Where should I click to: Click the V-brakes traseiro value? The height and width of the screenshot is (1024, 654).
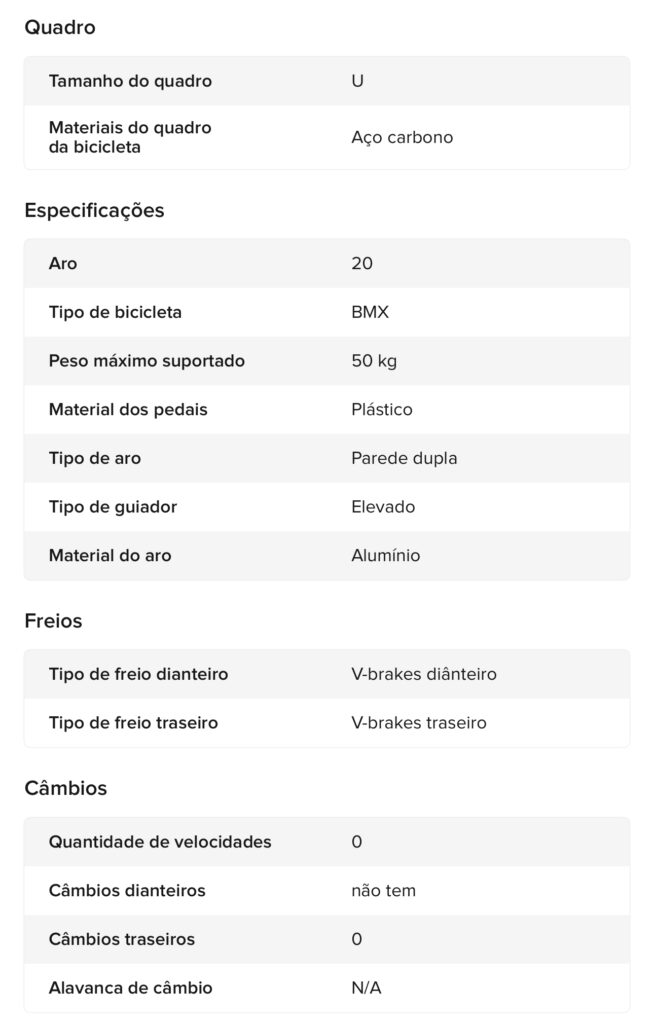pyautogui.click(x=419, y=723)
